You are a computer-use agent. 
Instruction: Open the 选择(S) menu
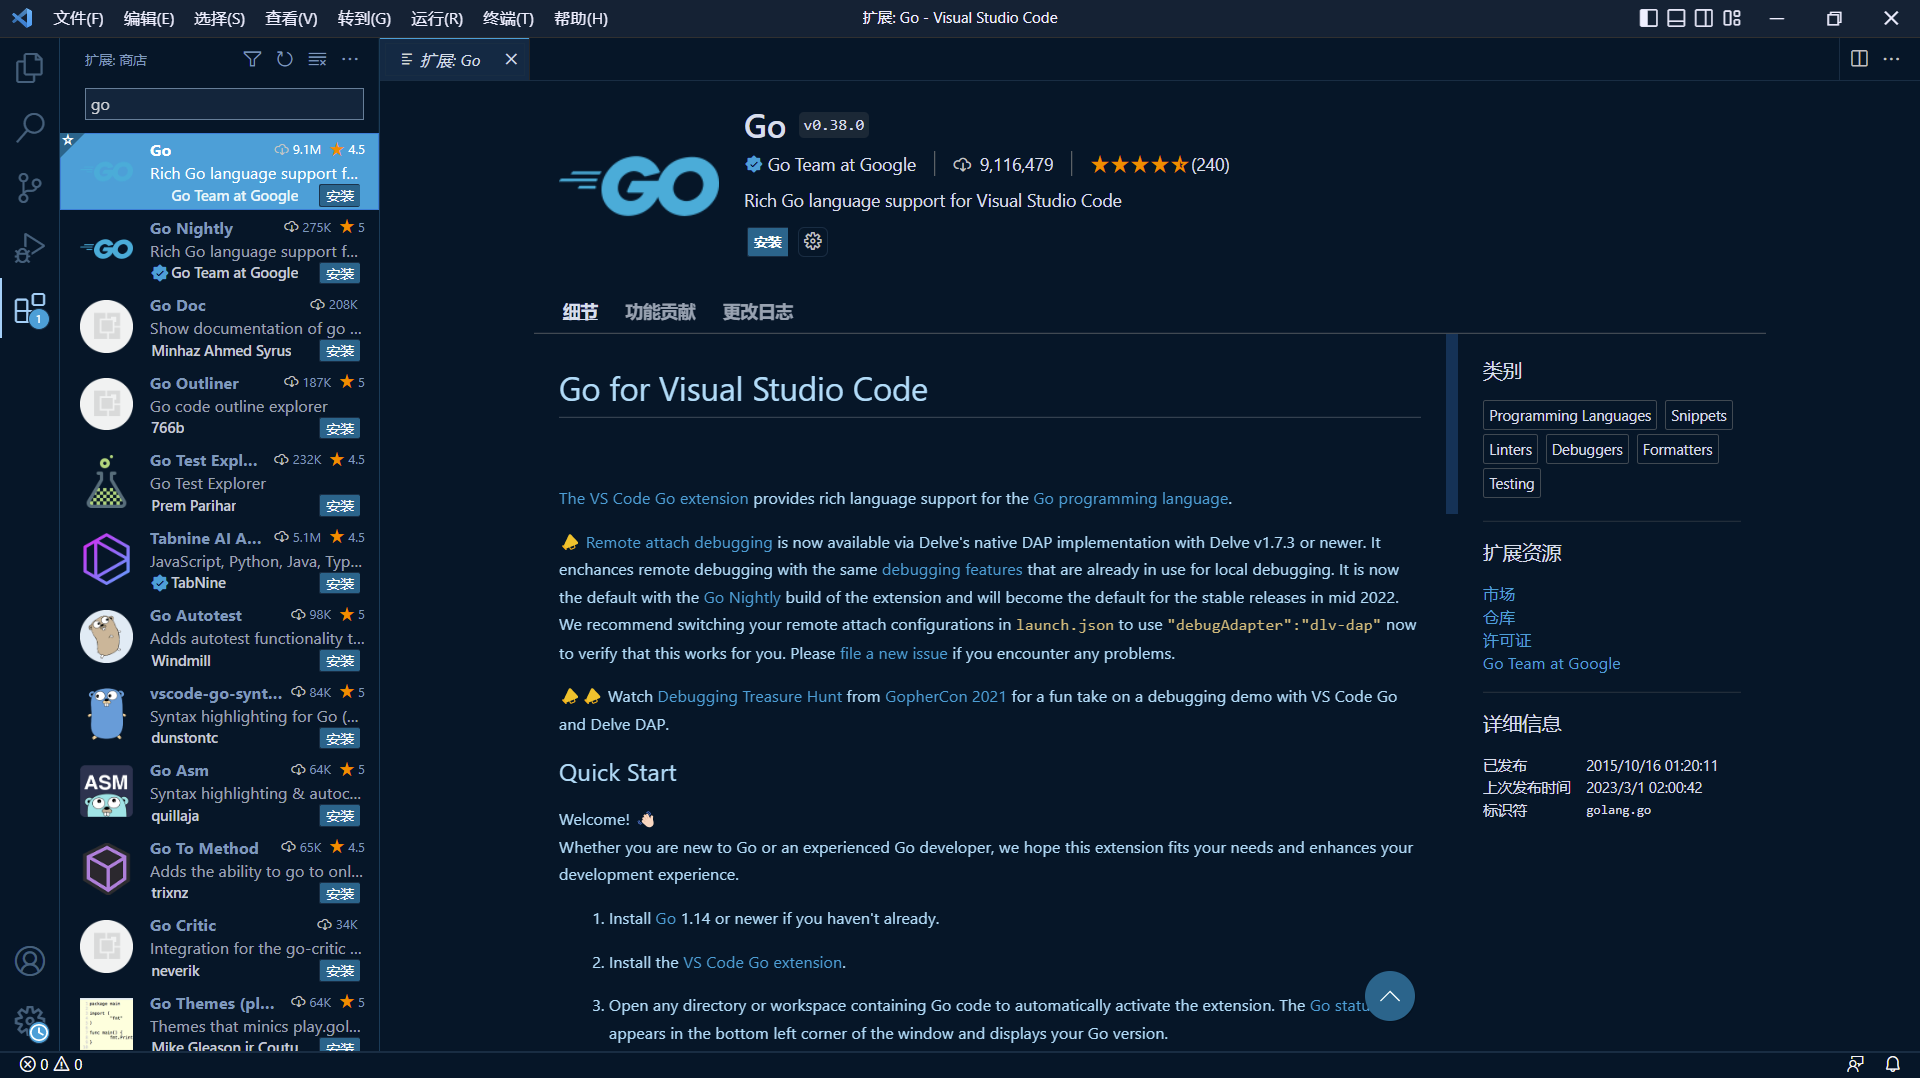point(219,18)
